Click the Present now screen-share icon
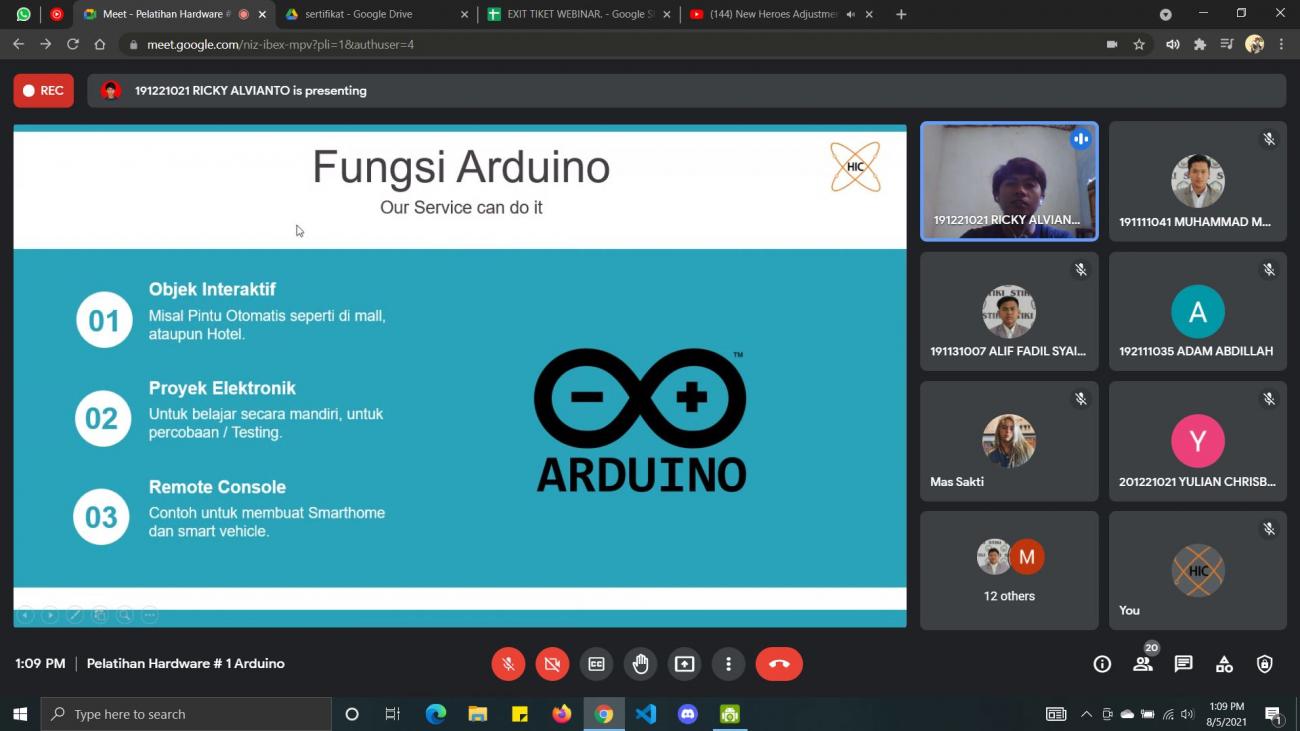The width and height of the screenshot is (1300, 731). (x=684, y=664)
